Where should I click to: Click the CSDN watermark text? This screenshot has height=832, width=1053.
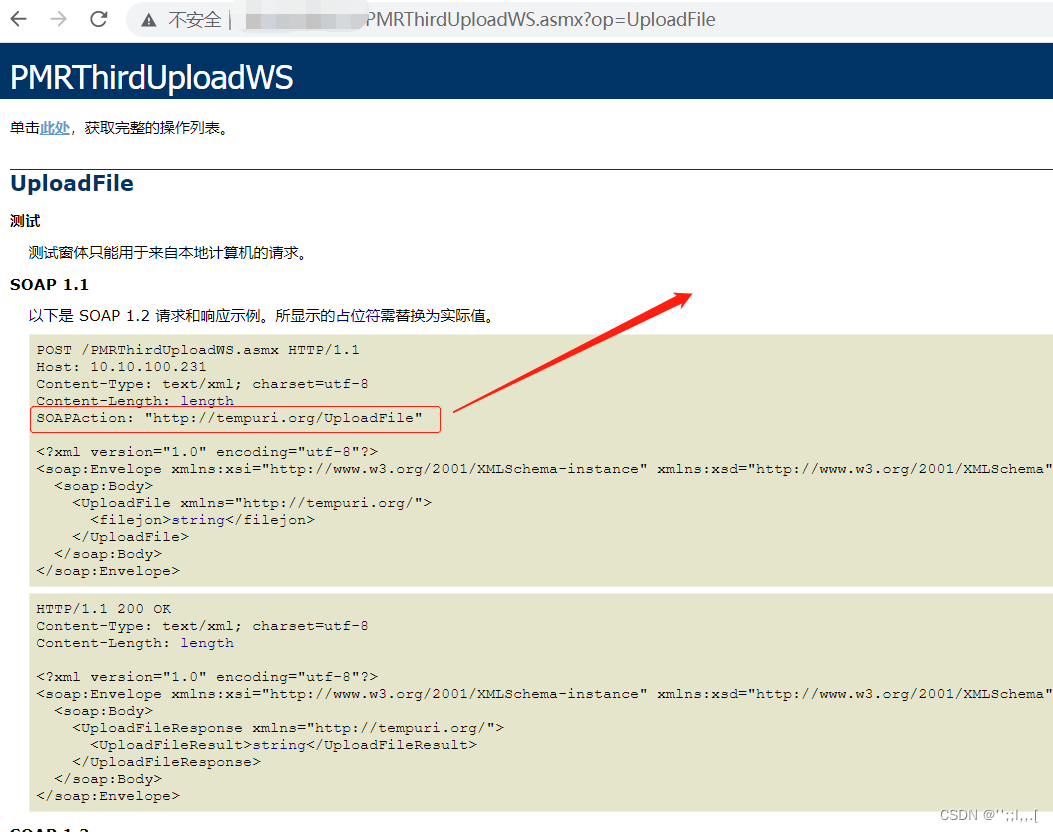coord(990,814)
